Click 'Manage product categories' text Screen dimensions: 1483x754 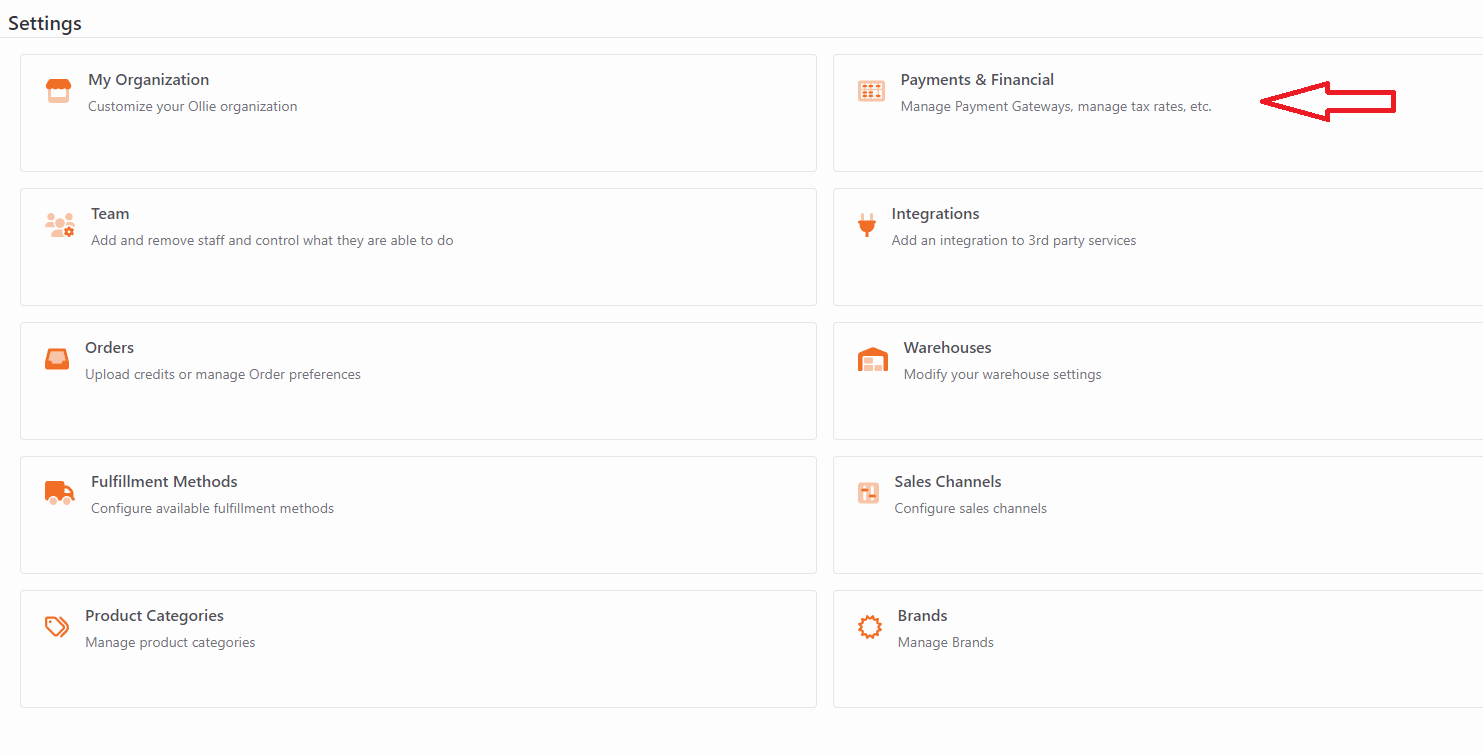tap(170, 642)
